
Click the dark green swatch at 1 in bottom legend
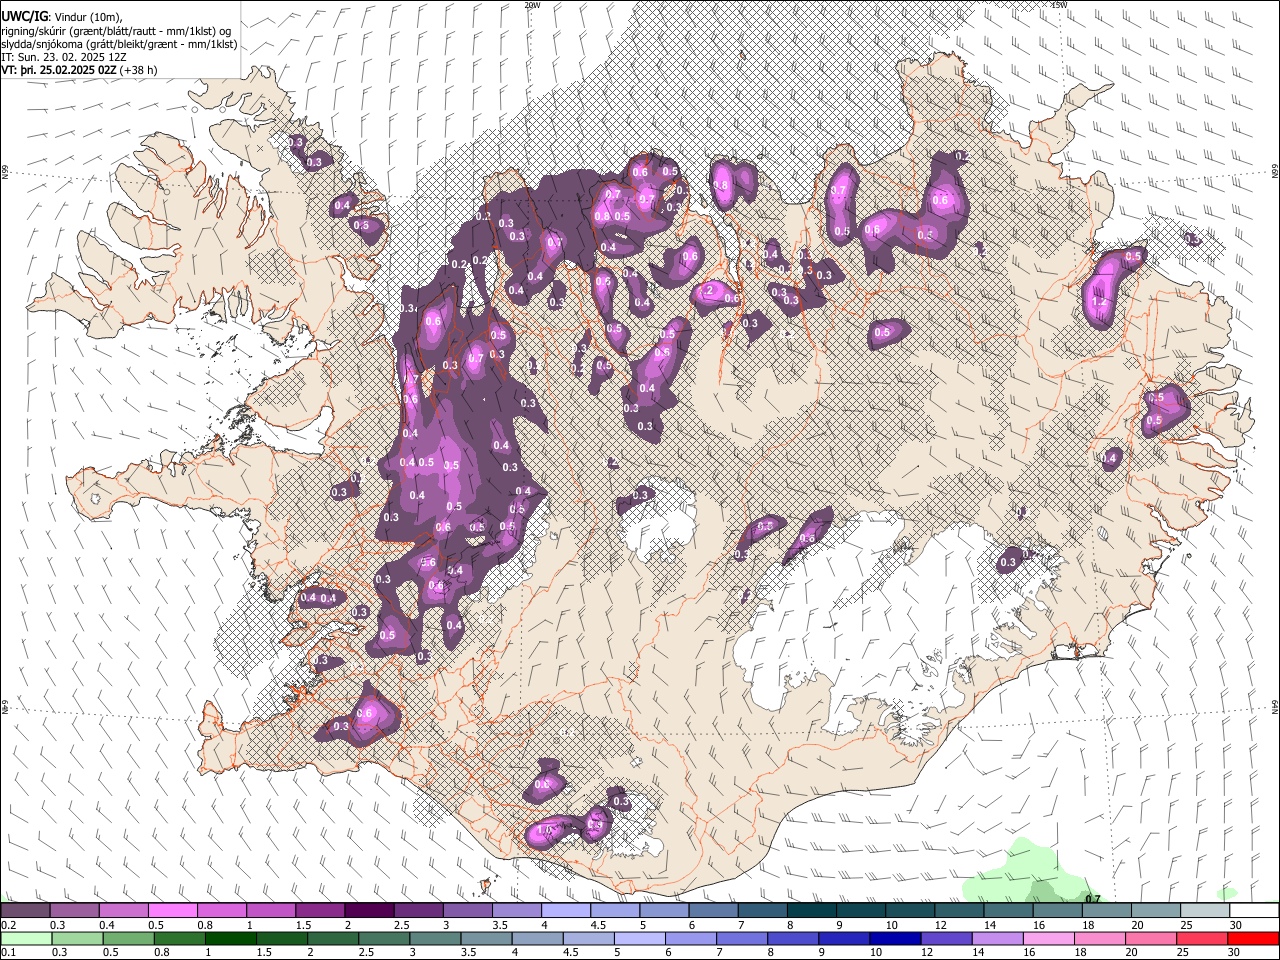coord(231,939)
